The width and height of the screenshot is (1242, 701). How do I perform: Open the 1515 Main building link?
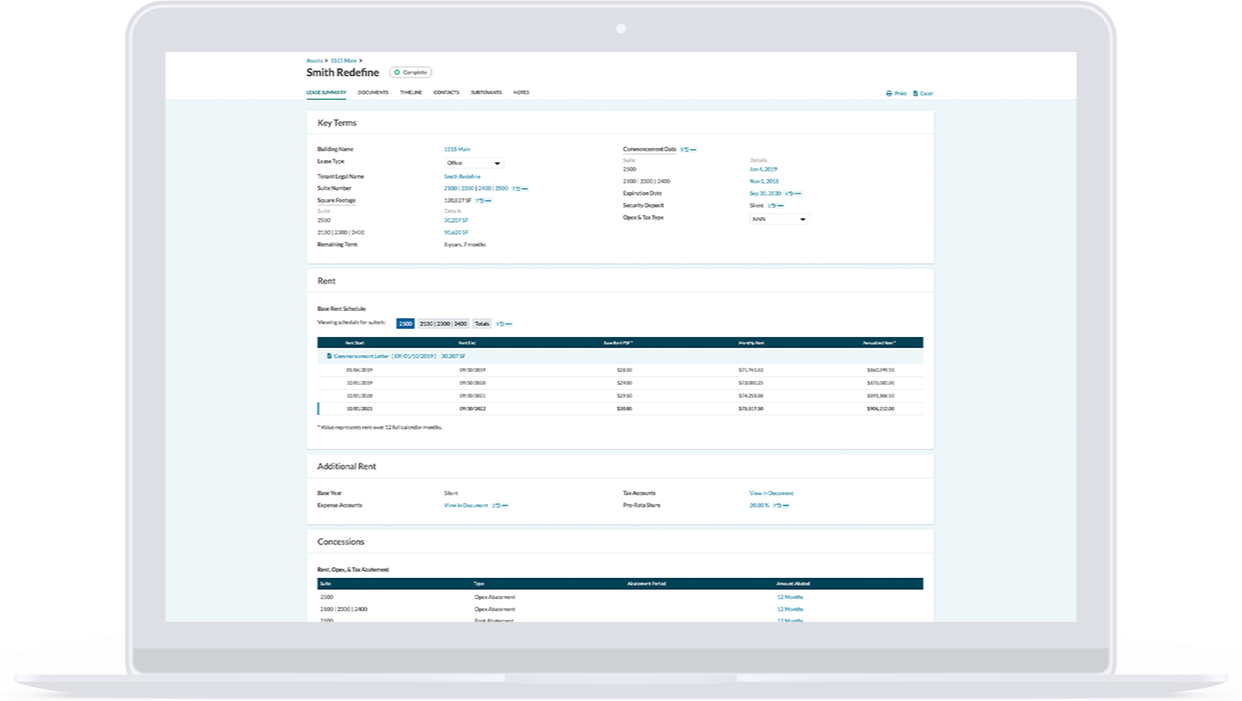coord(456,148)
